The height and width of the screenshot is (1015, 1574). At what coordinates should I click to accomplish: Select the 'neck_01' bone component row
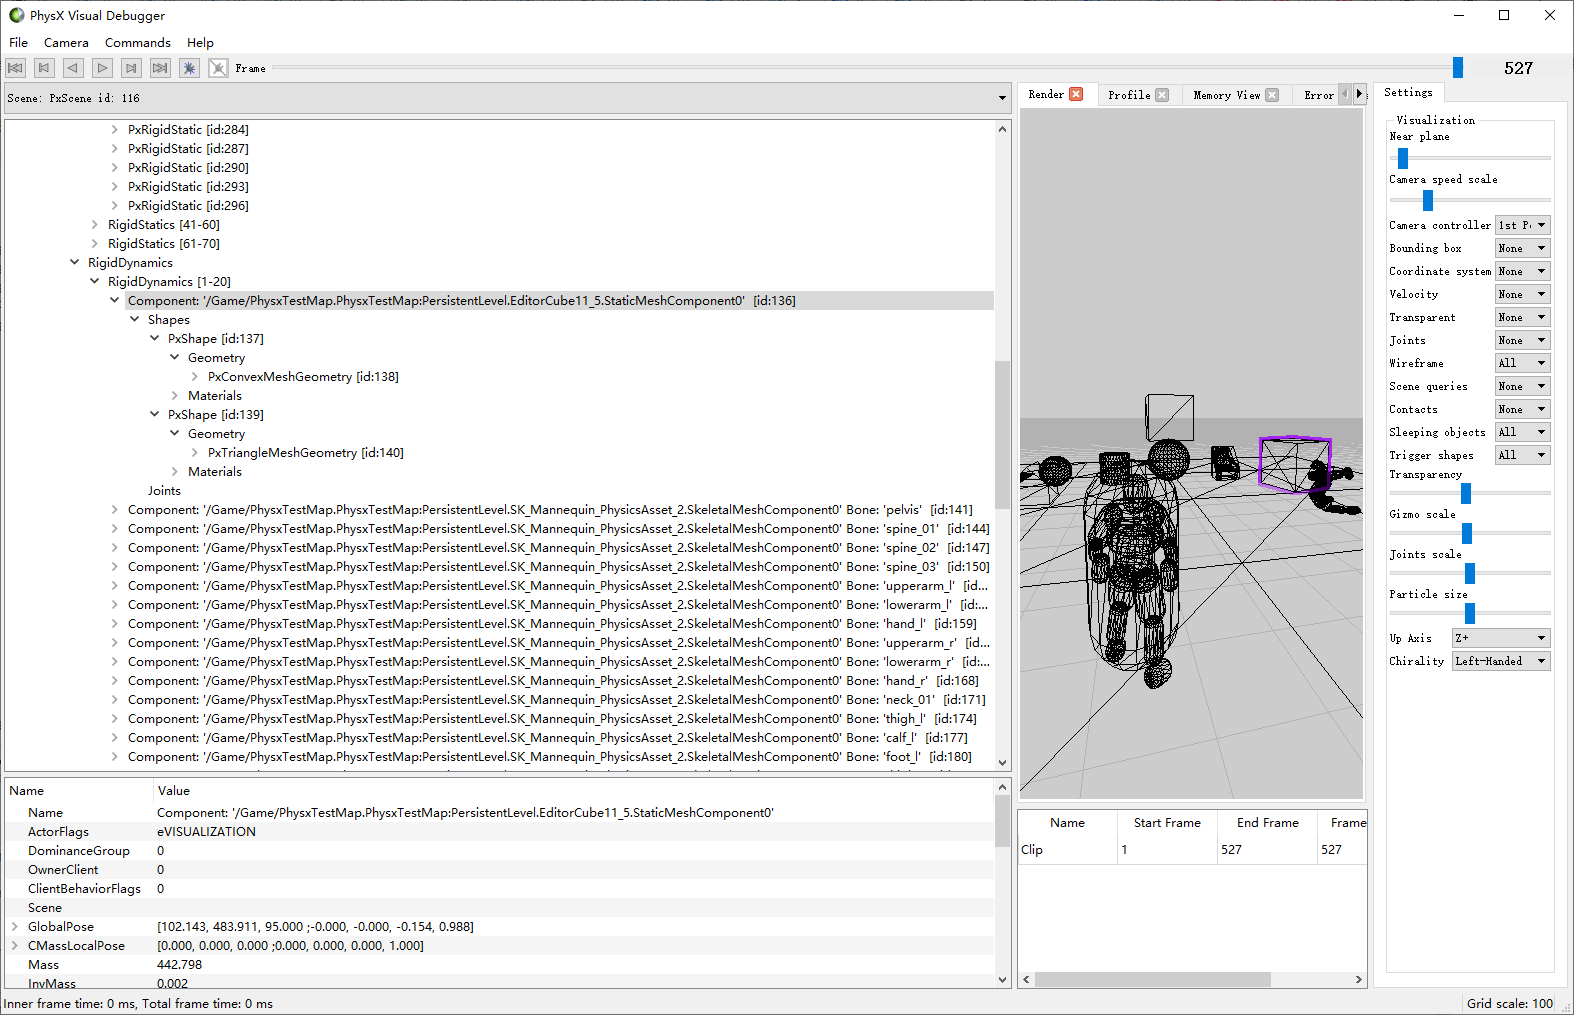coord(557,700)
